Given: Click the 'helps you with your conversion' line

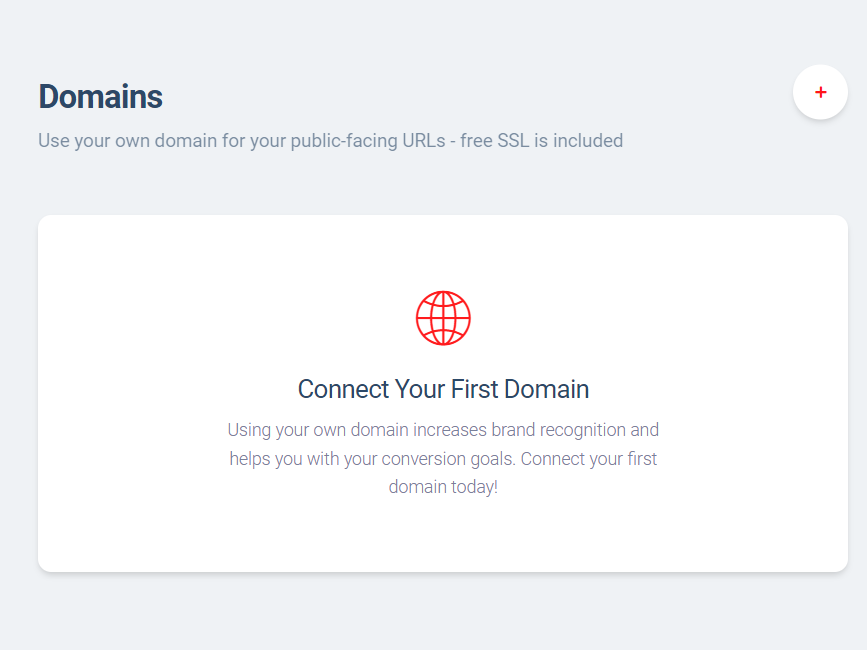Looking at the screenshot, I should point(443,459).
